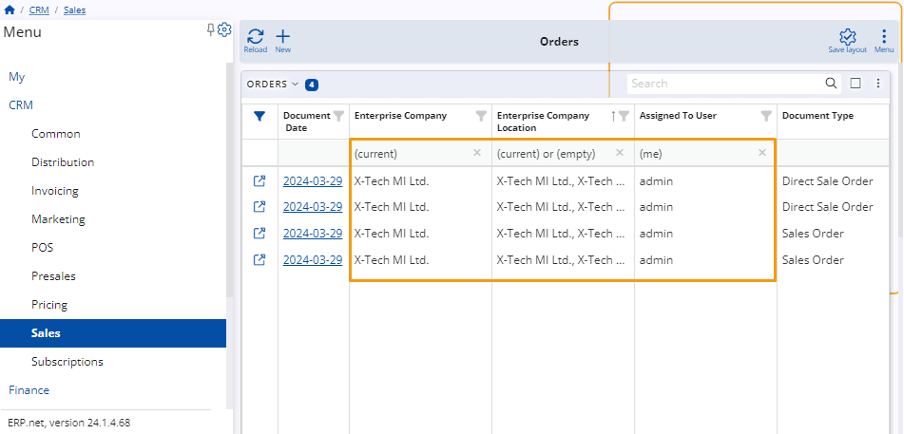
Task: Open Pricing menu item
Action: 50,304
